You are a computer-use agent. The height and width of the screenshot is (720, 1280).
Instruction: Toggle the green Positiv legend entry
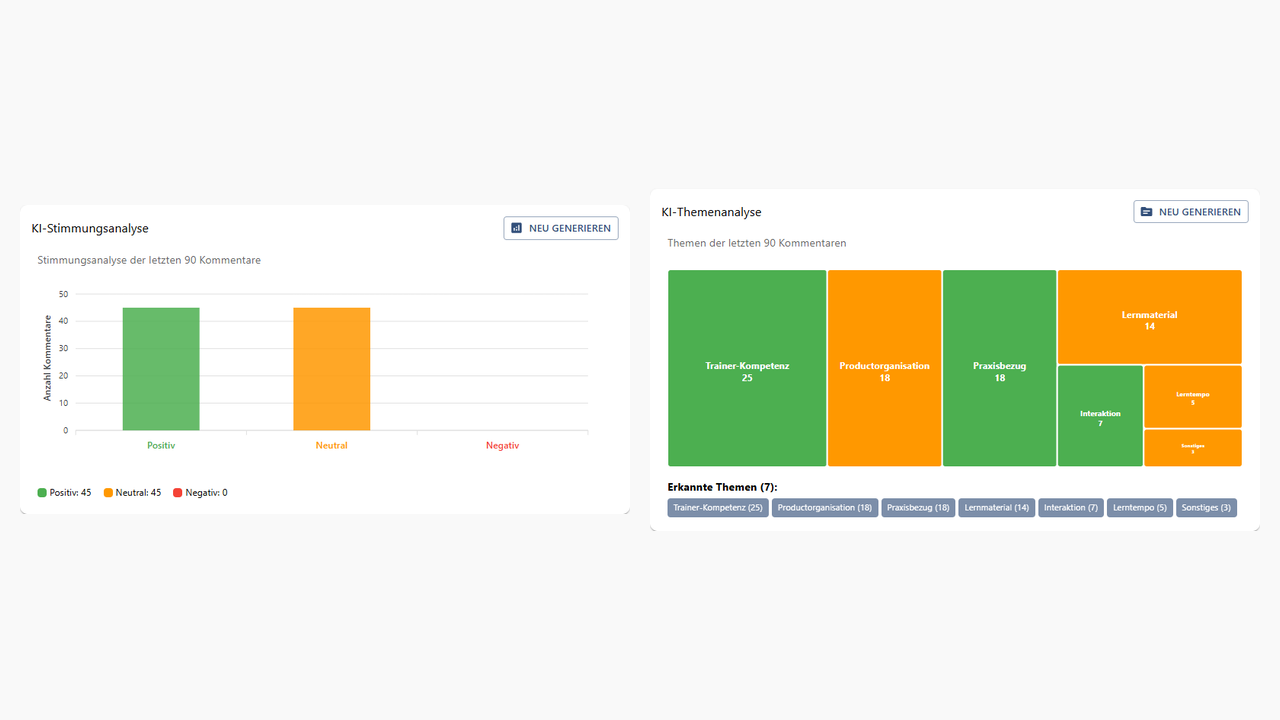tap(64, 493)
